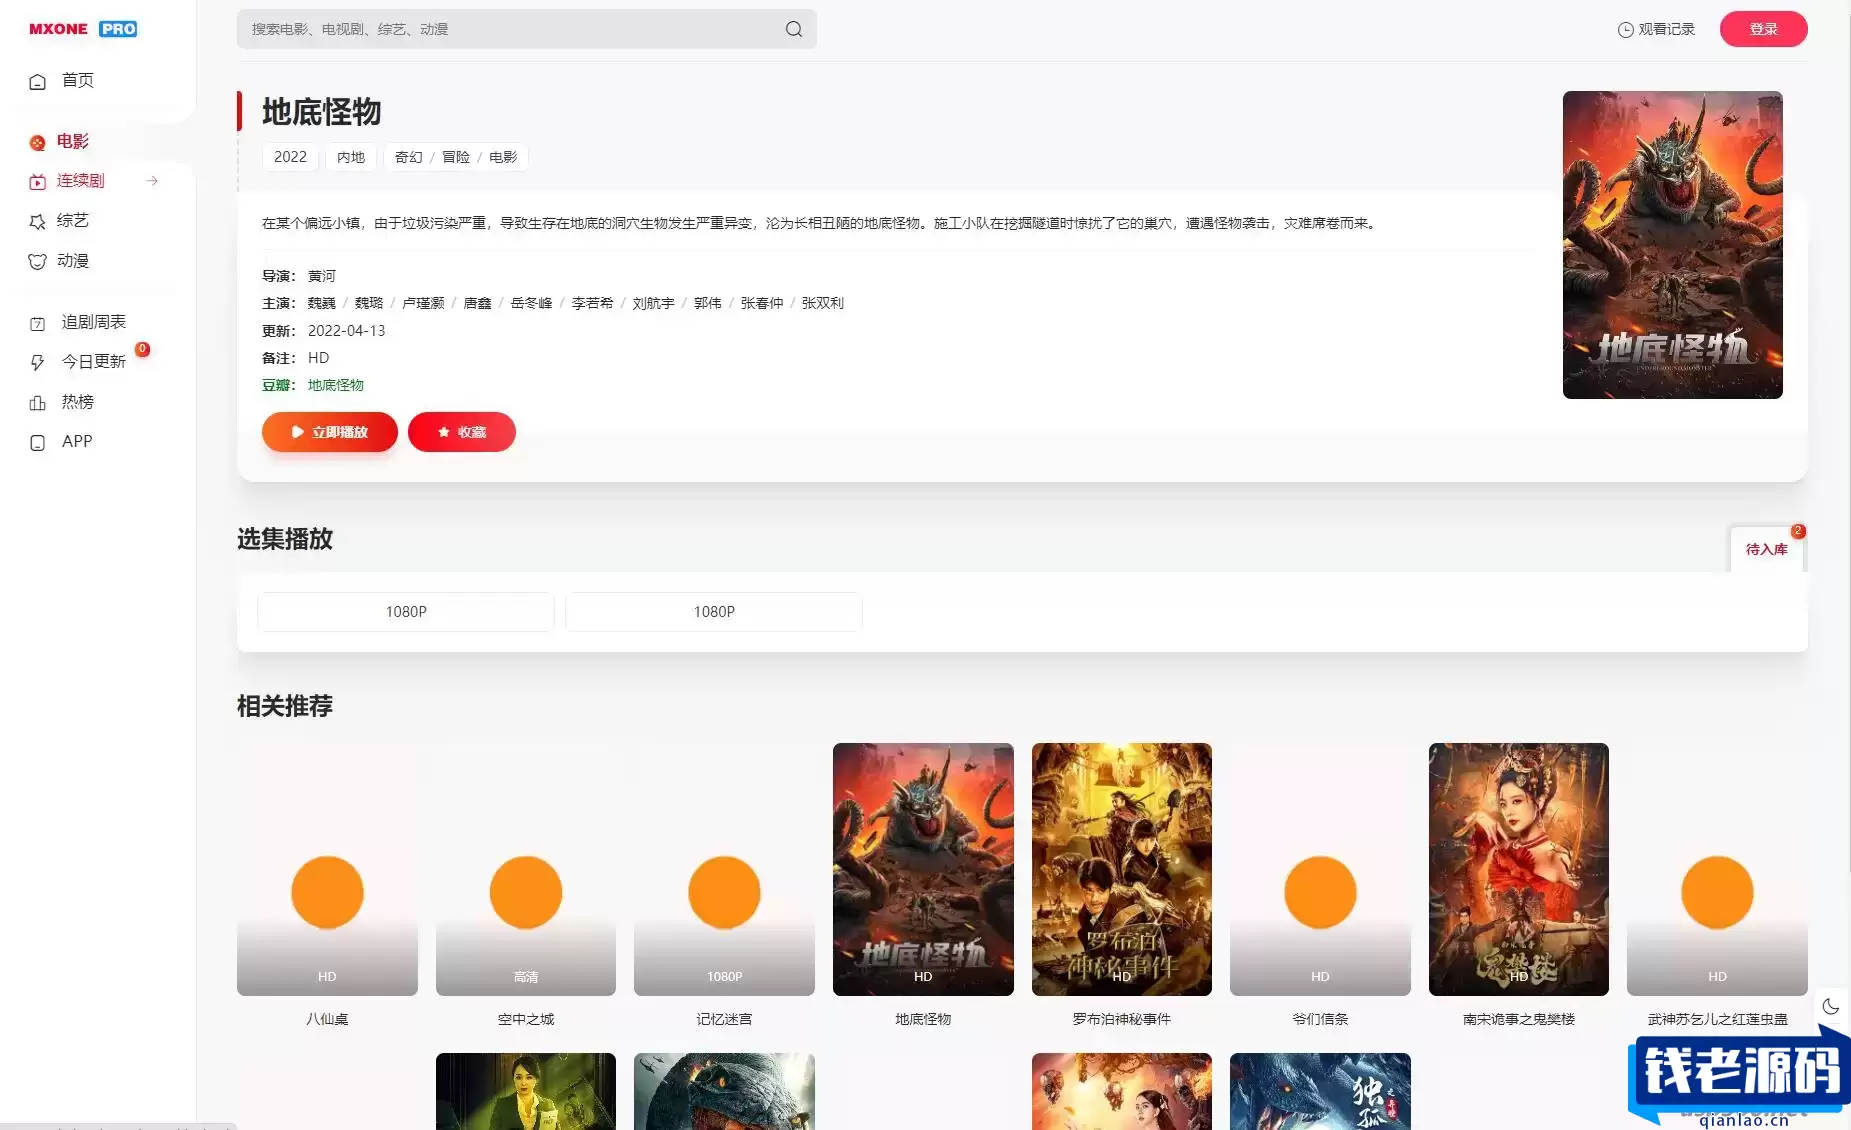
Task: Go to 综艺 menu item
Action: [x=73, y=220]
